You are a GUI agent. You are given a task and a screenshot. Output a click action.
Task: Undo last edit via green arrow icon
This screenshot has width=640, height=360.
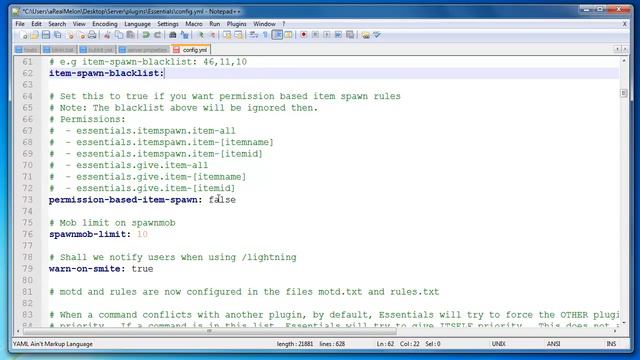[x=146, y=35]
